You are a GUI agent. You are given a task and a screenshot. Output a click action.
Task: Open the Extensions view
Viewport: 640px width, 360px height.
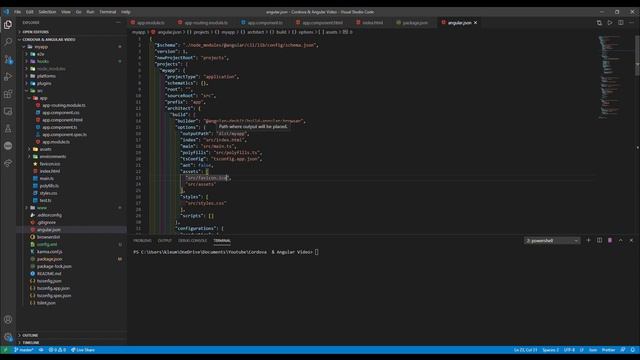pyautogui.click(x=8, y=94)
